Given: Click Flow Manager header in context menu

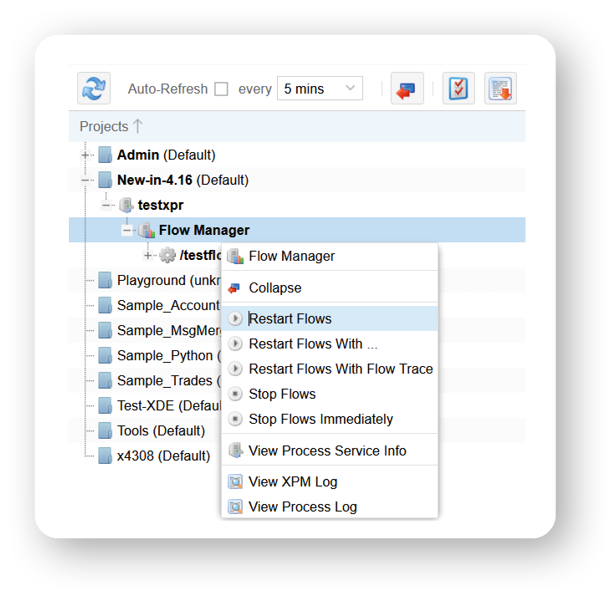Looking at the screenshot, I should (x=329, y=256).
